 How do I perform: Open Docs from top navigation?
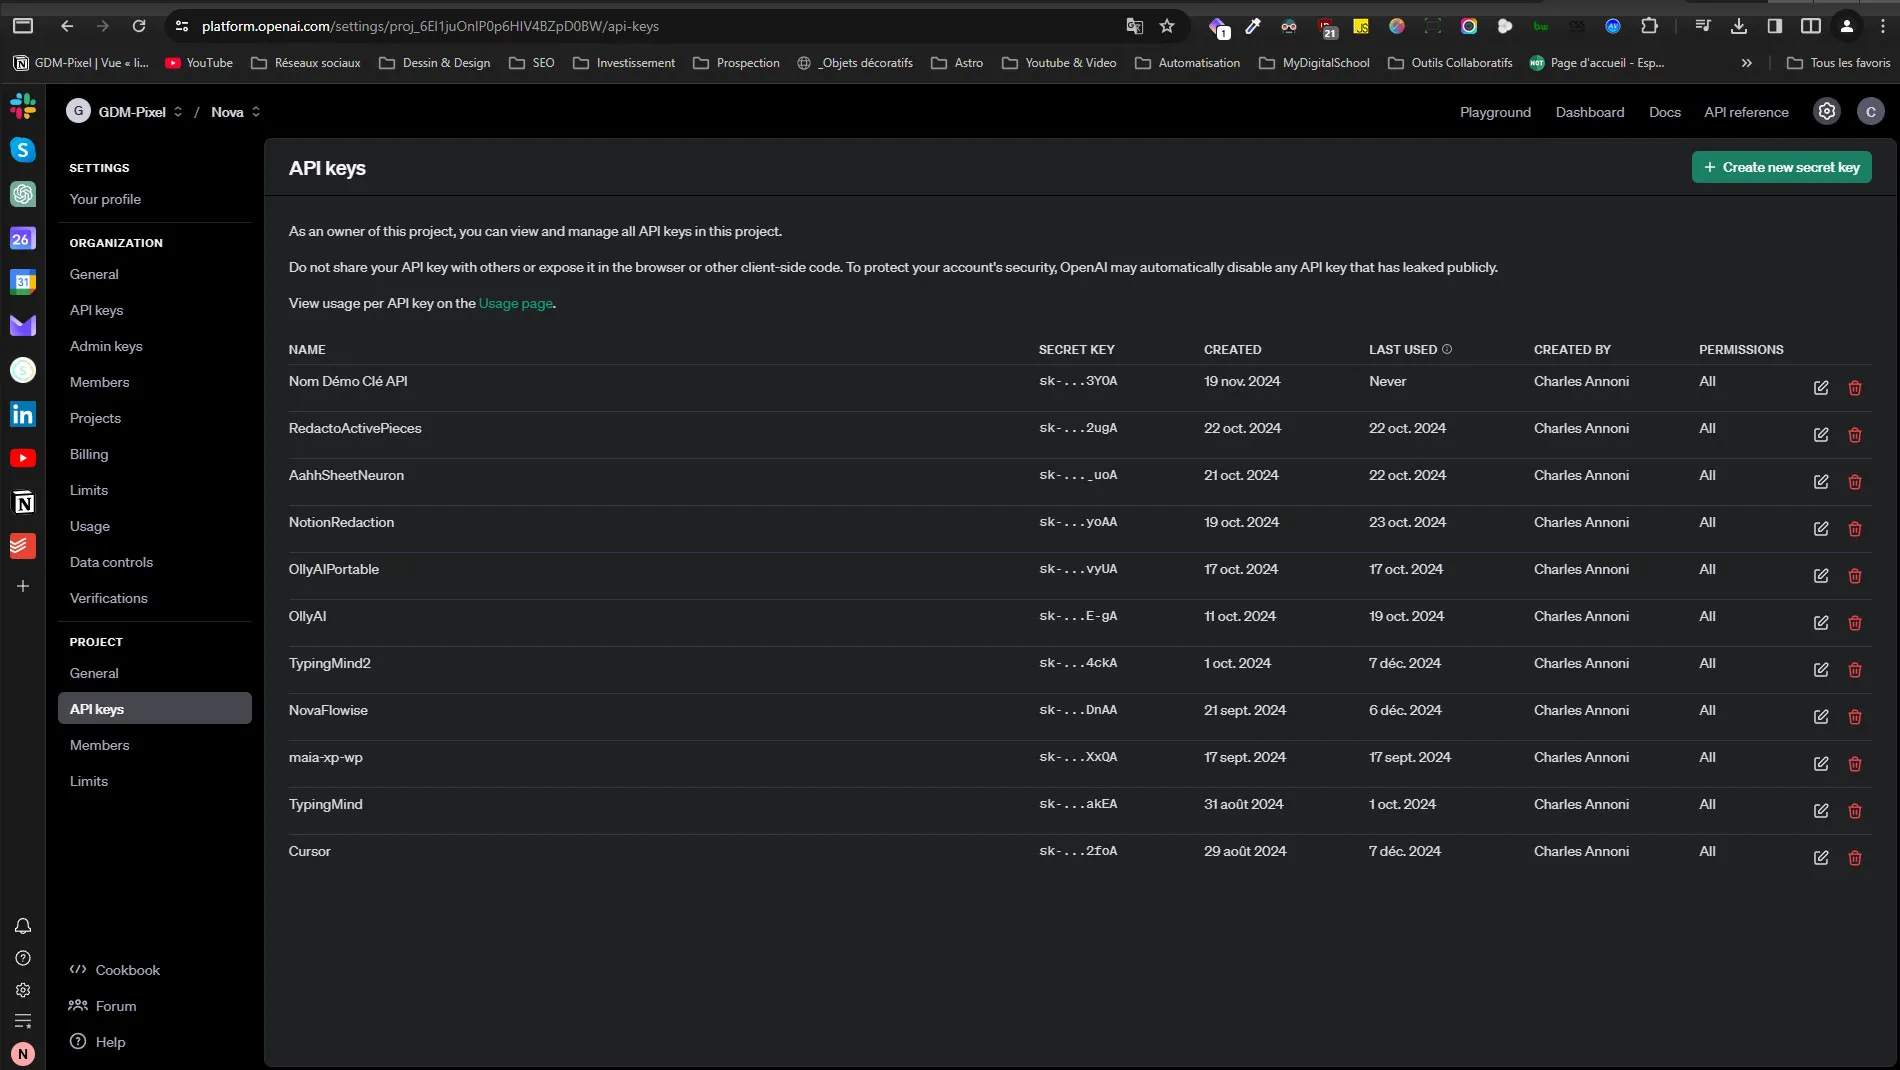pyautogui.click(x=1664, y=112)
